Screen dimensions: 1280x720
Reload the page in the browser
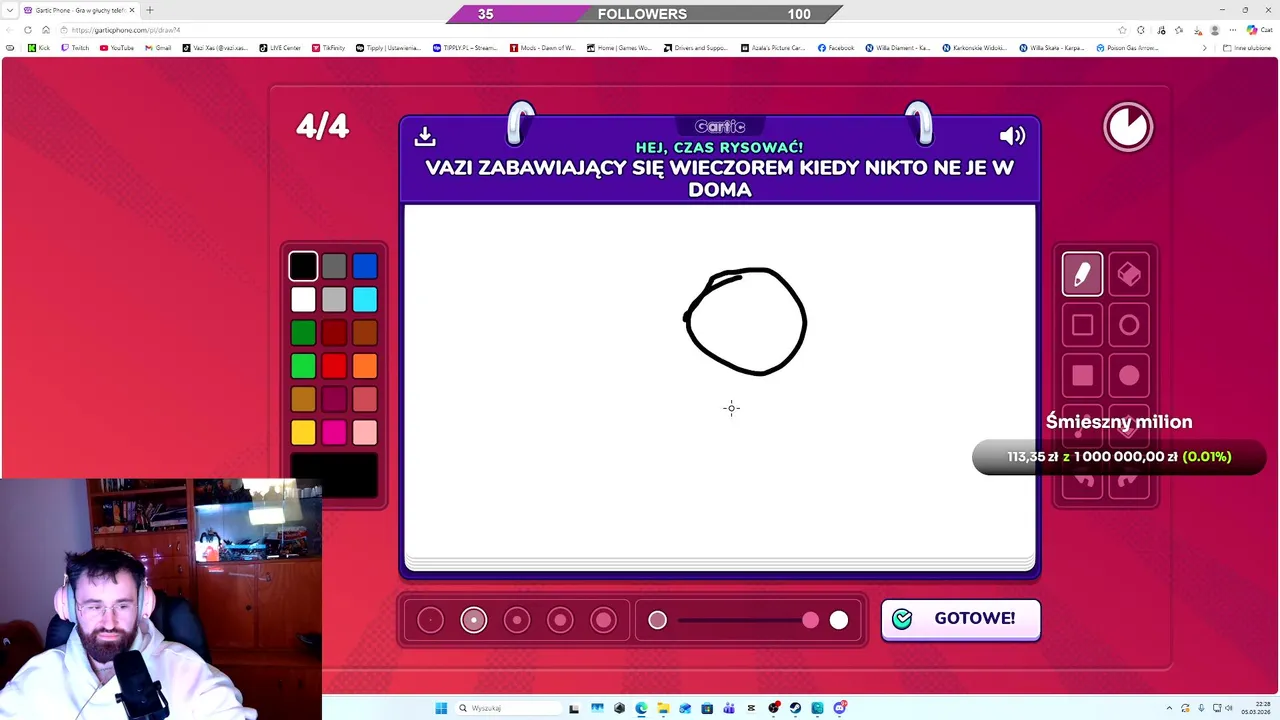click(28, 30)
